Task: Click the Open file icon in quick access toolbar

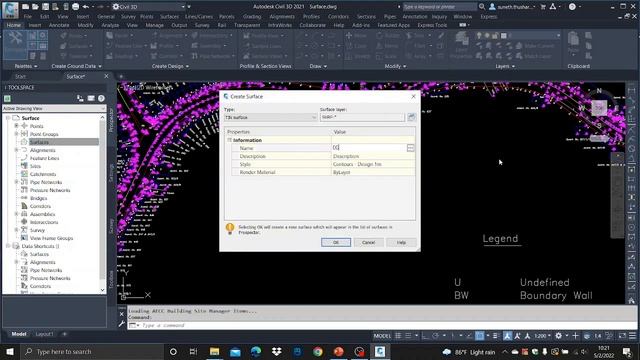Action: pos(35,7)
